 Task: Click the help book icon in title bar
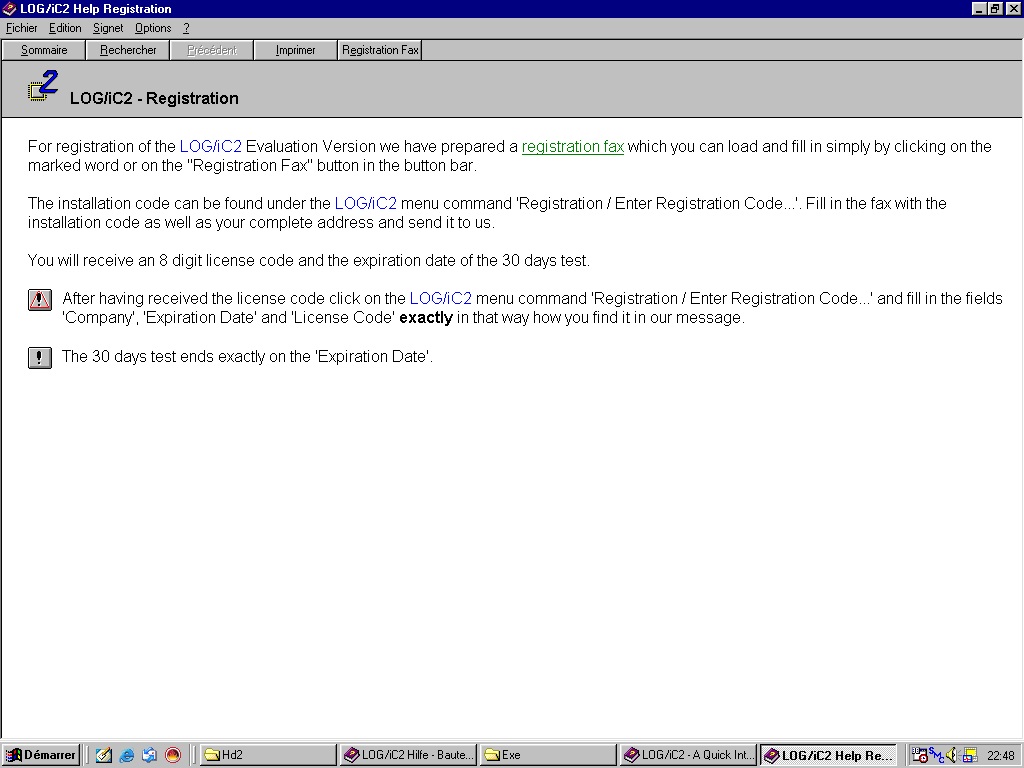(x=9, y=9)
